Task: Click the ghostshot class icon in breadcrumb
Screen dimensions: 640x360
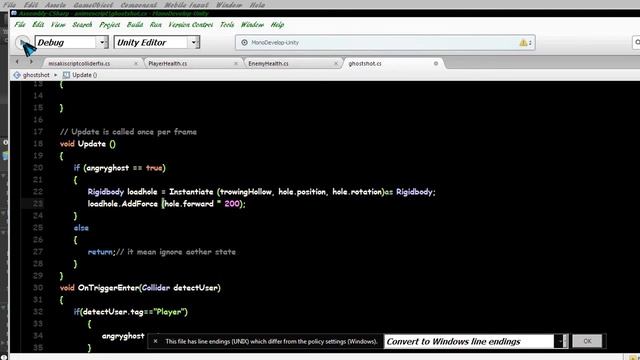Action: 17,75
